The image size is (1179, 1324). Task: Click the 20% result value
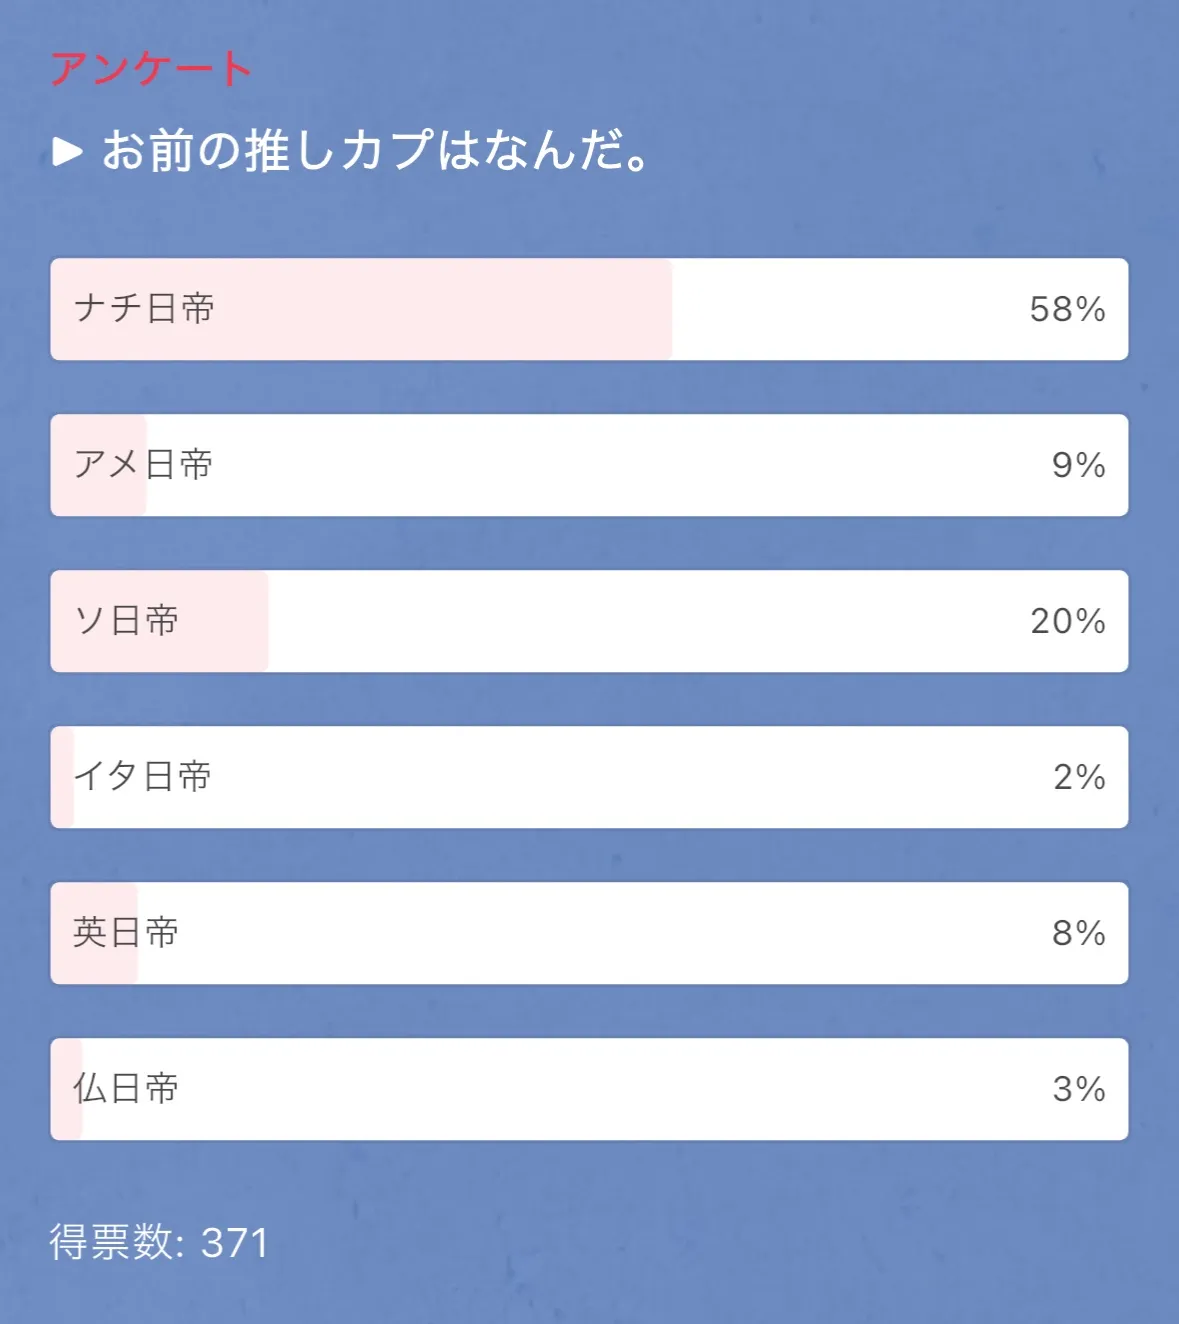pyautogui.click(x=1067, y=621)
